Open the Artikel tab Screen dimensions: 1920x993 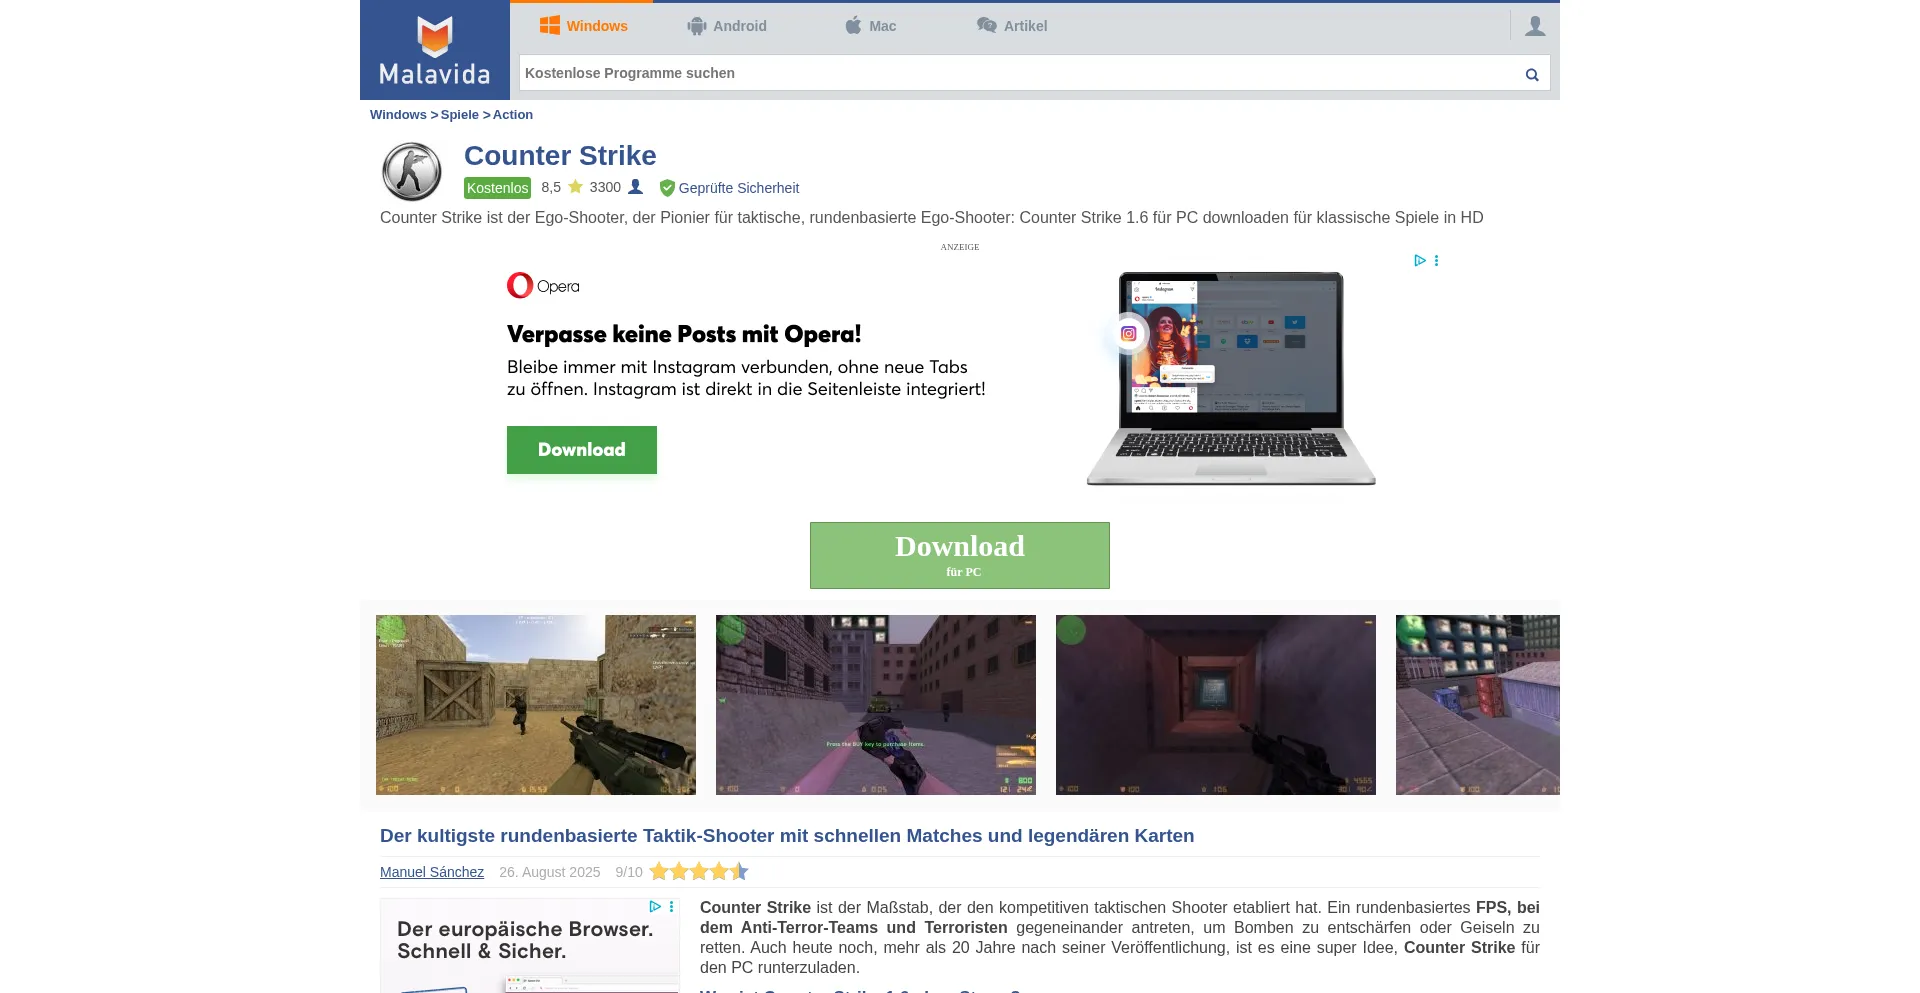click(1012, 26)
